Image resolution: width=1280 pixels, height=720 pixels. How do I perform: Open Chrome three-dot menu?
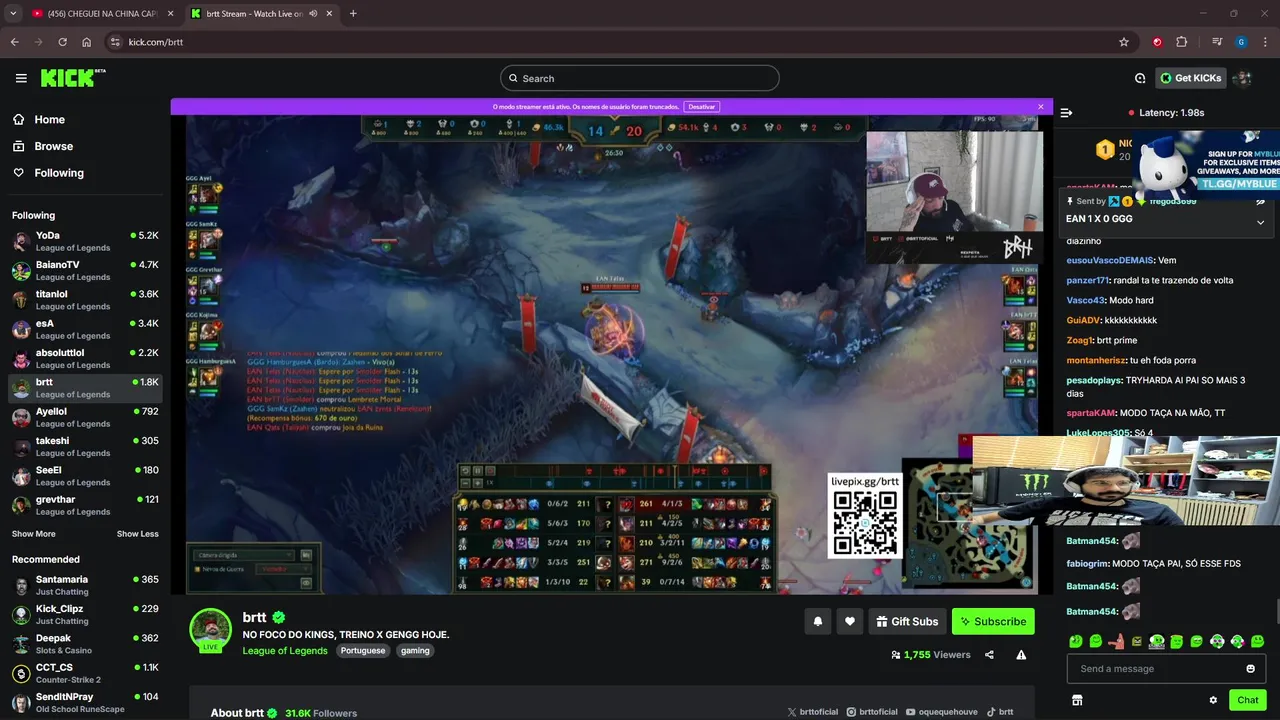coord(1265,42)
